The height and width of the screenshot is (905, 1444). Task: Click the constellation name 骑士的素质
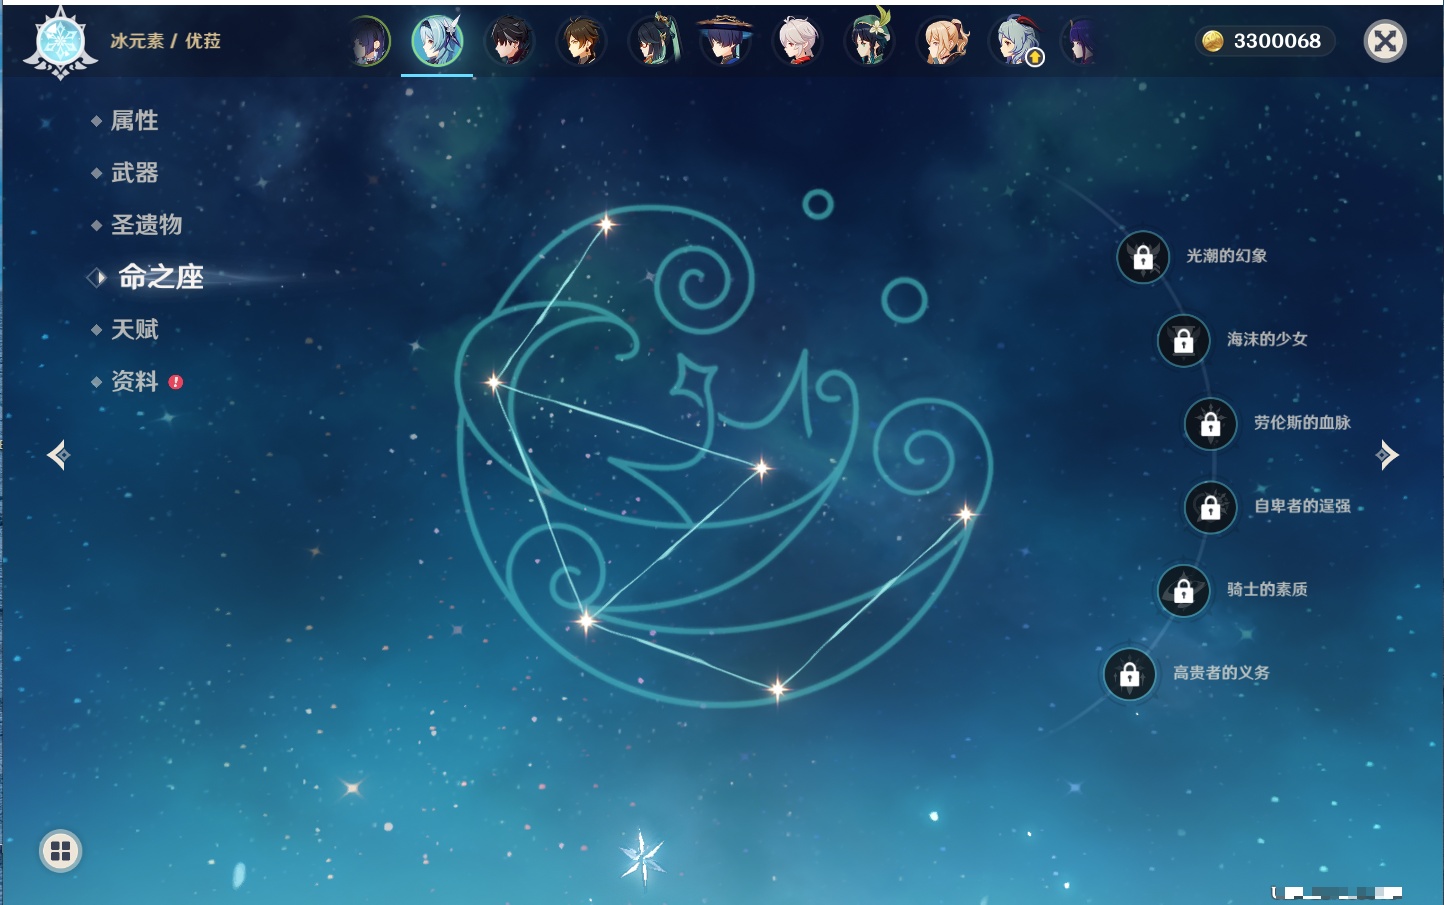click(1267, 589)
